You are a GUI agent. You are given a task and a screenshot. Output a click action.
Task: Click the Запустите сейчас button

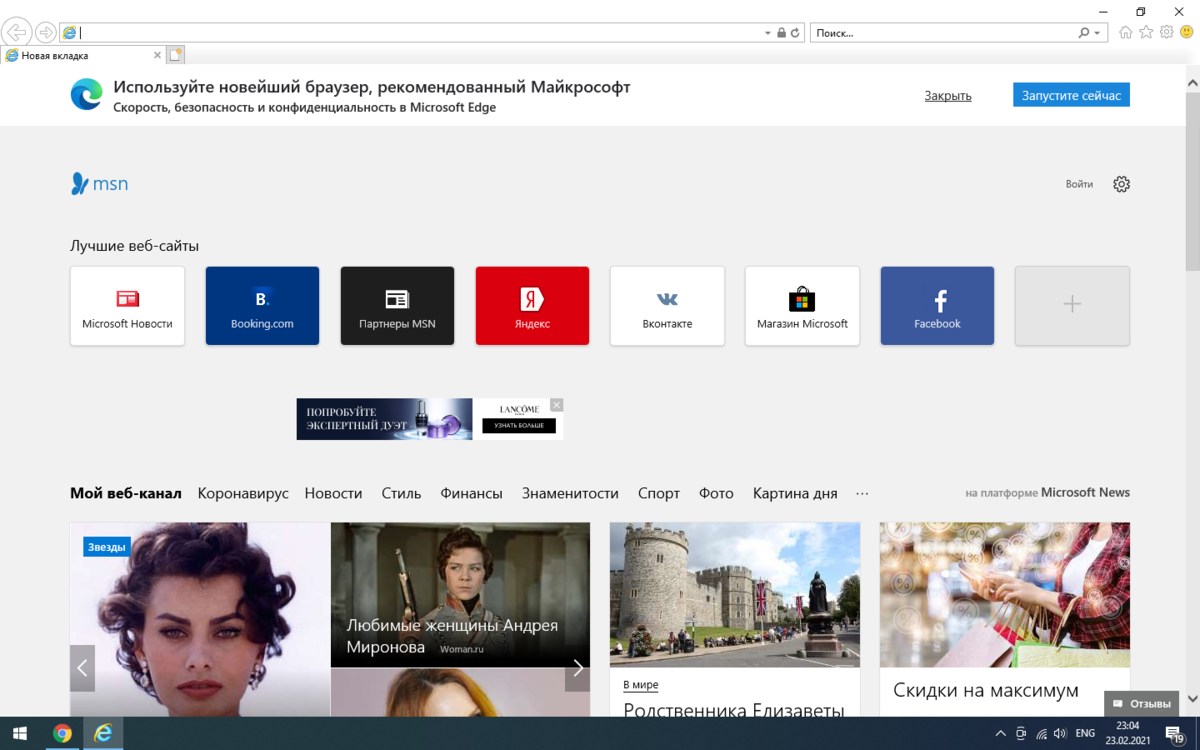[1071, 95]
